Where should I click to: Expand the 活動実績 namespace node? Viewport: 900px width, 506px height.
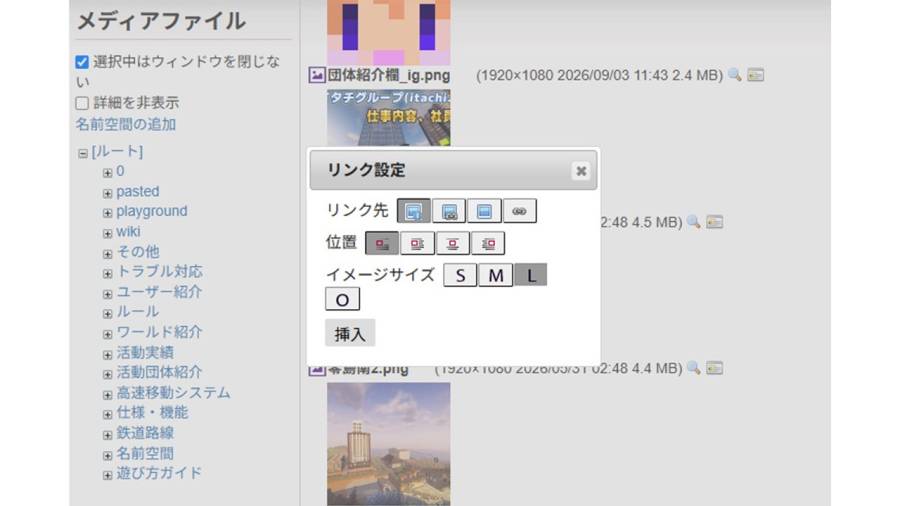coord(107,355)
